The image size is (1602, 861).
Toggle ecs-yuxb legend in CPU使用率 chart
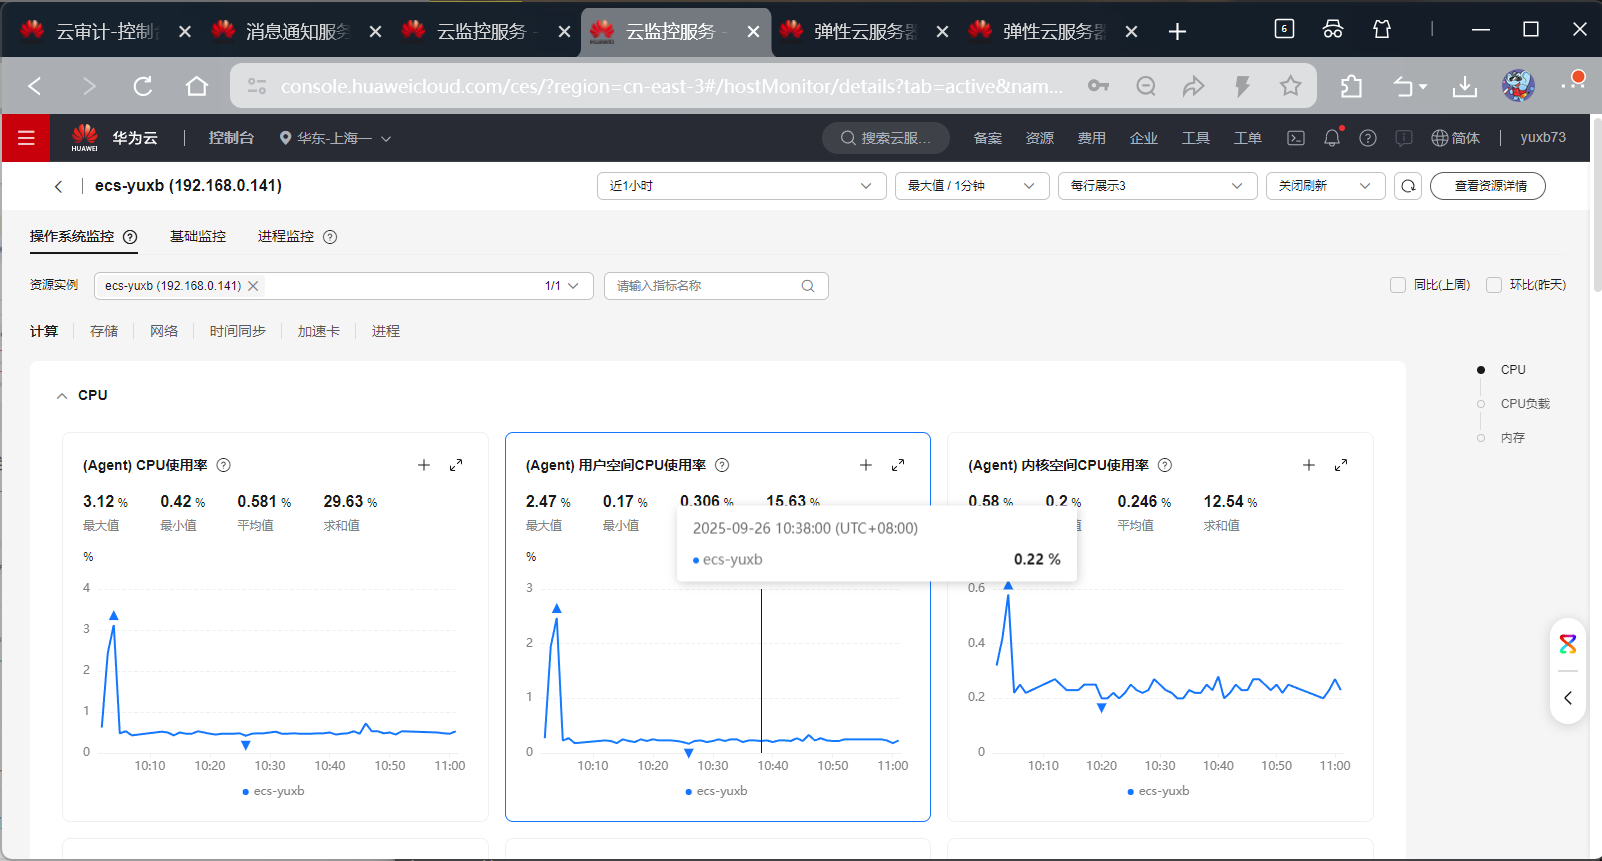point(273,791)
